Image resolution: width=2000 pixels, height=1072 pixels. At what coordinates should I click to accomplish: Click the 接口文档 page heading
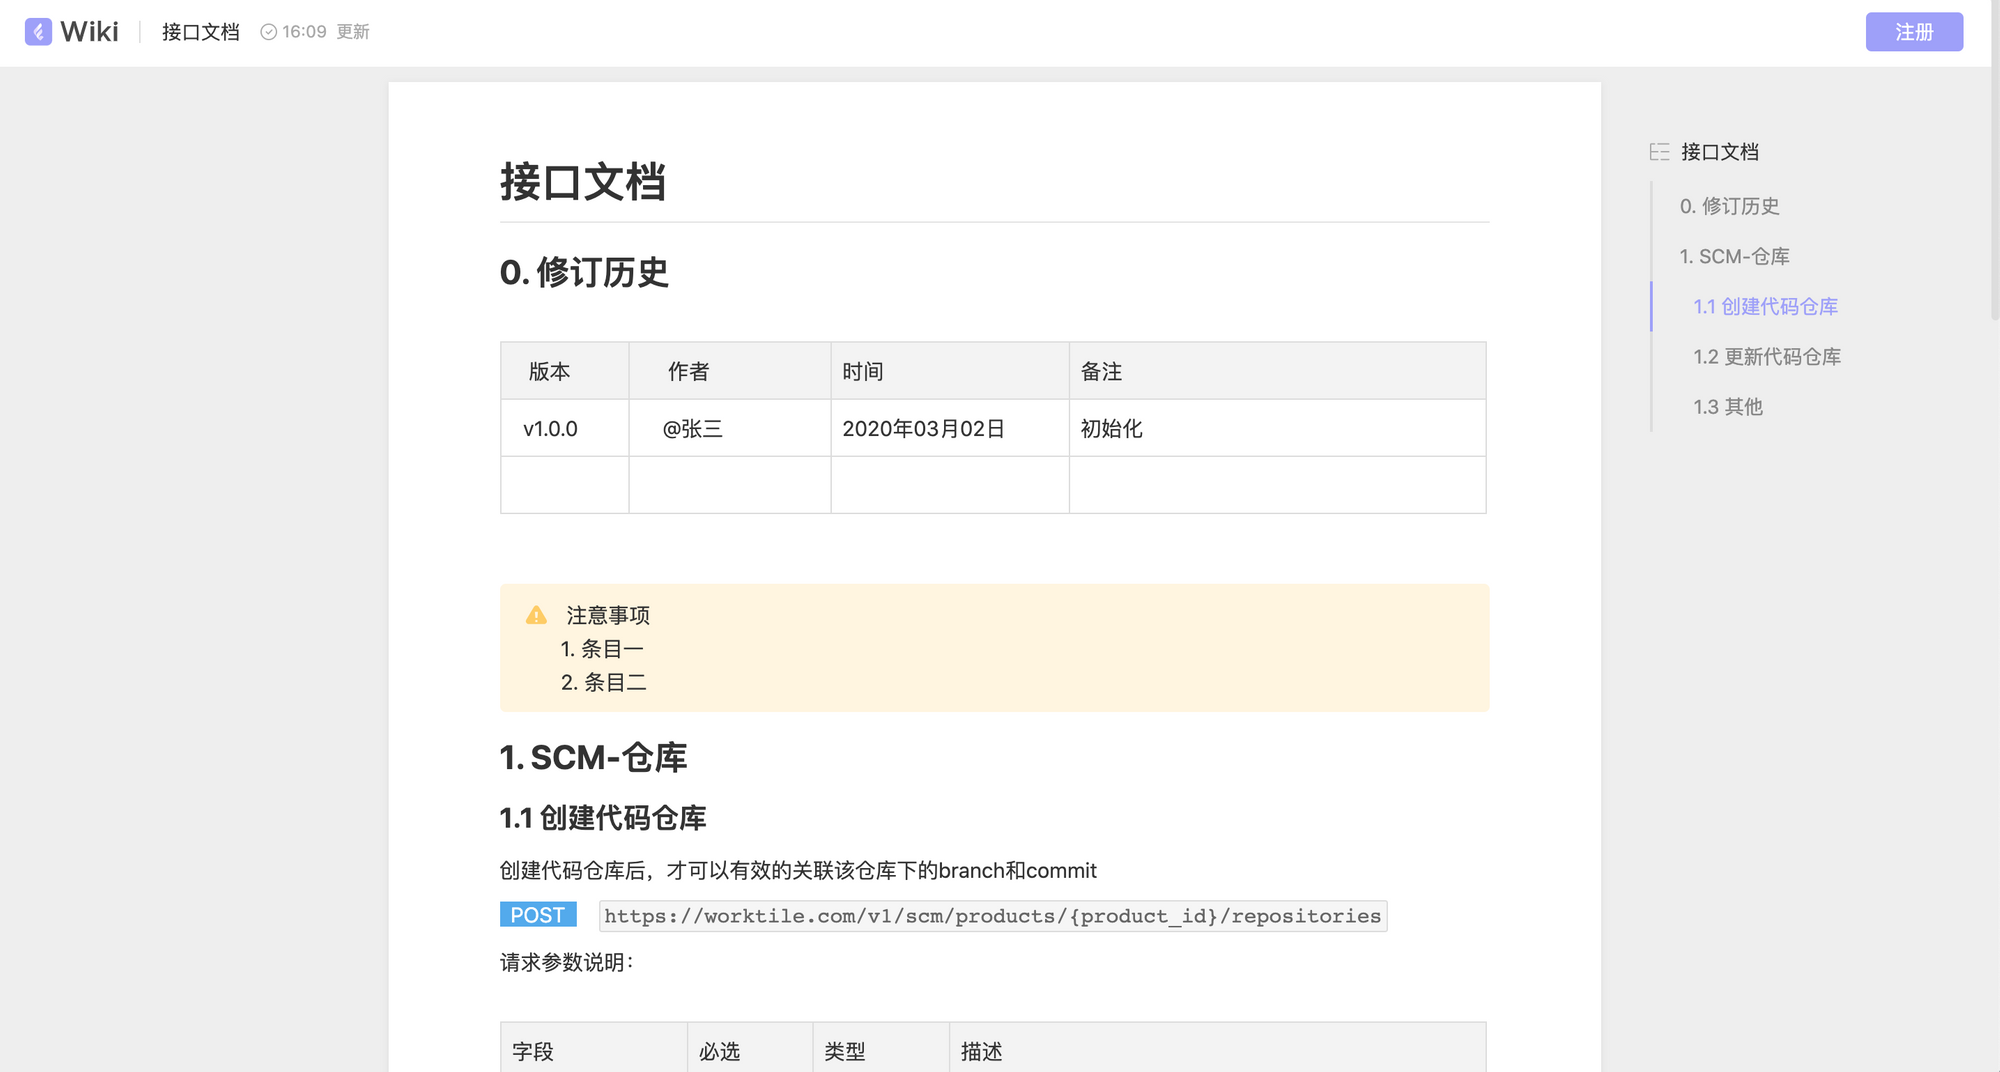coord(583,182)
